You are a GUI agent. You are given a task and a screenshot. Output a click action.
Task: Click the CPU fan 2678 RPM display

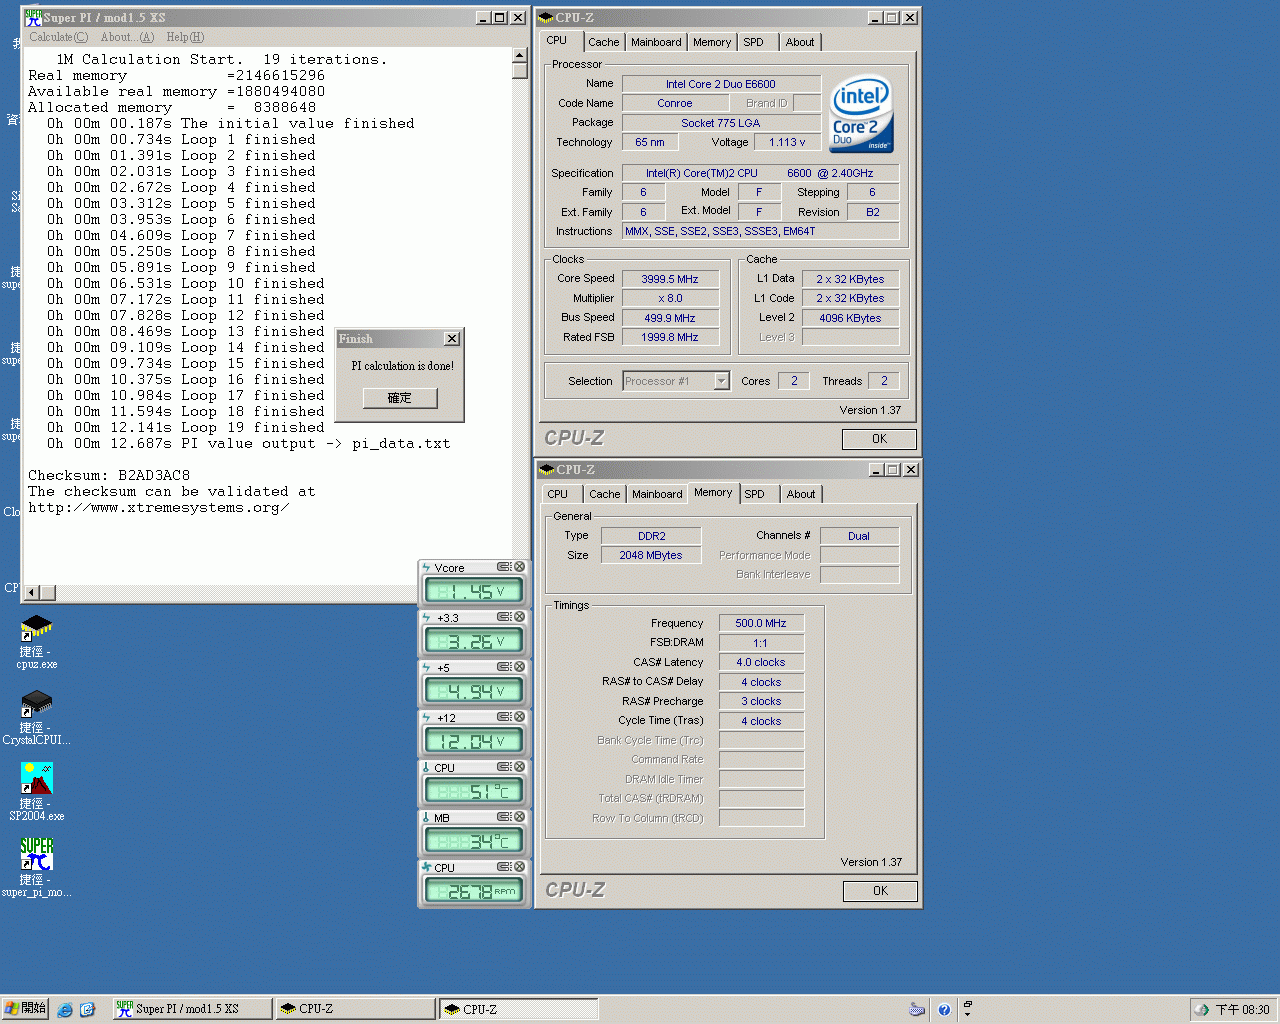coord(473,891)
